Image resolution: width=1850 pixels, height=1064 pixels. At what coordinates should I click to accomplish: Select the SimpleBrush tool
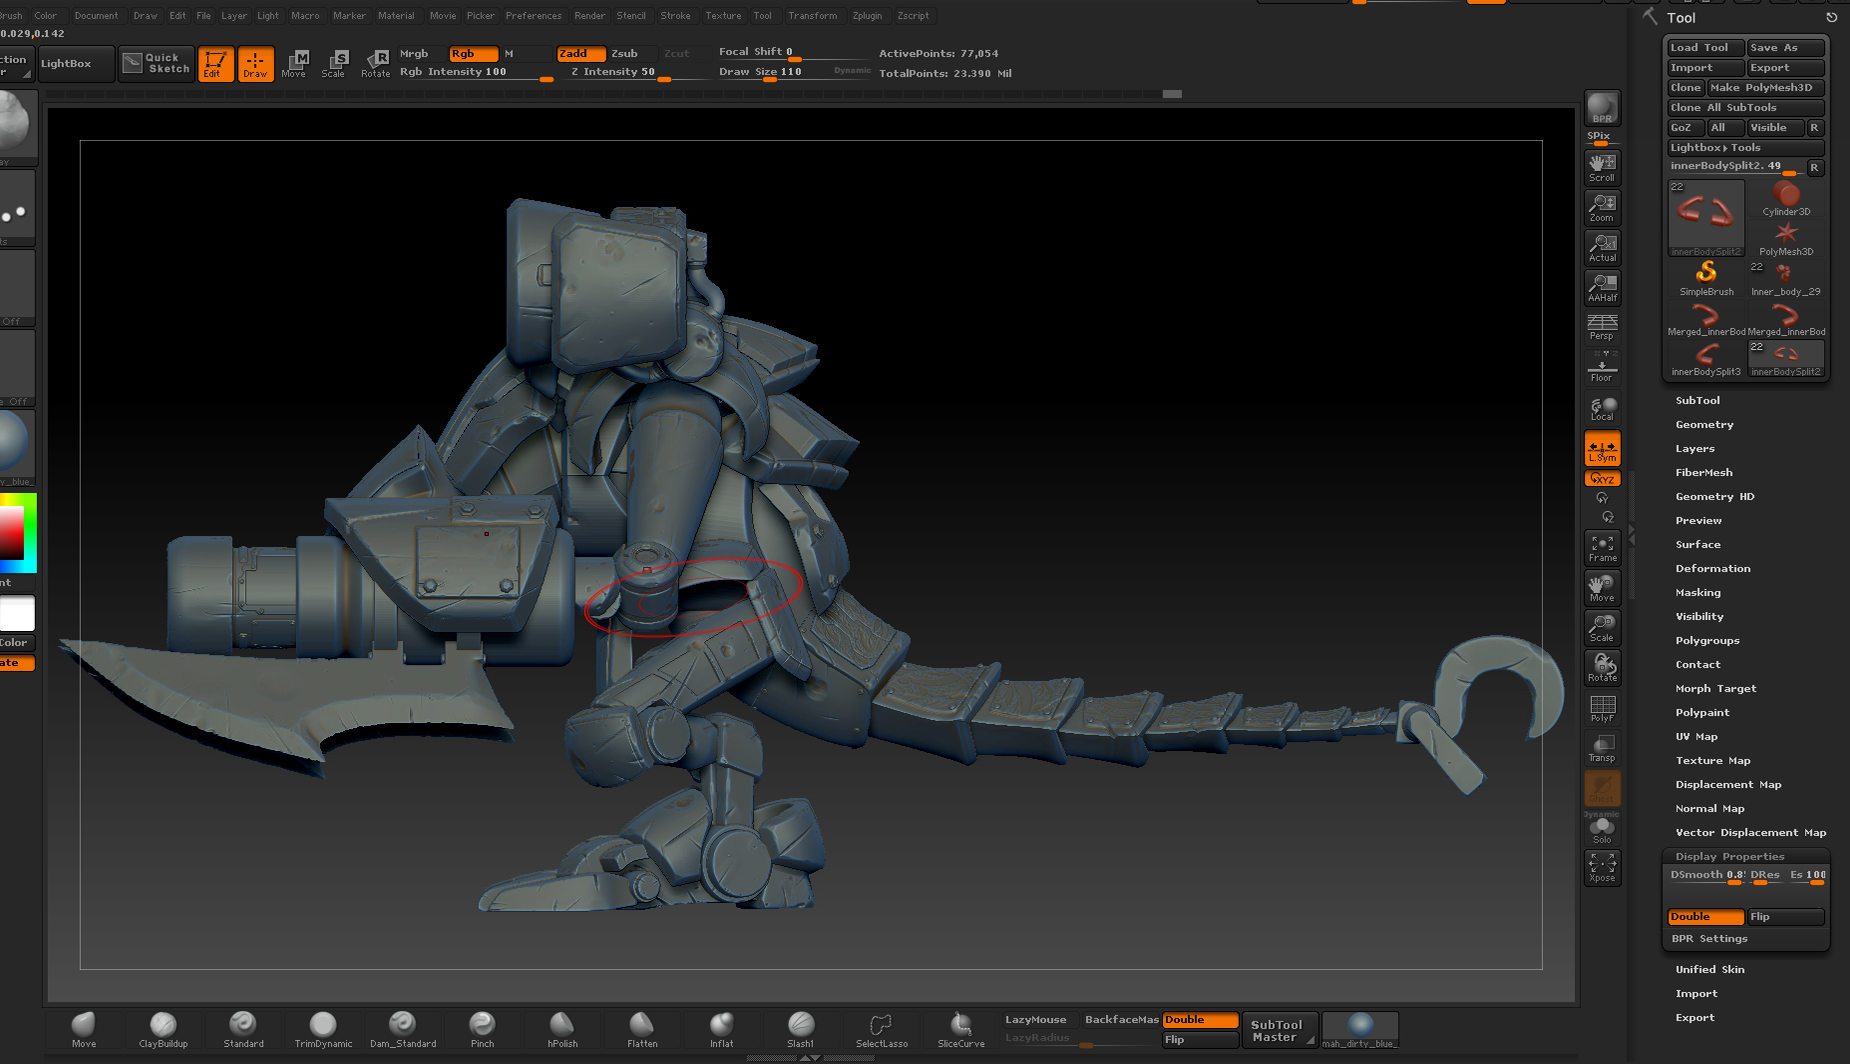pos(1706,278)
